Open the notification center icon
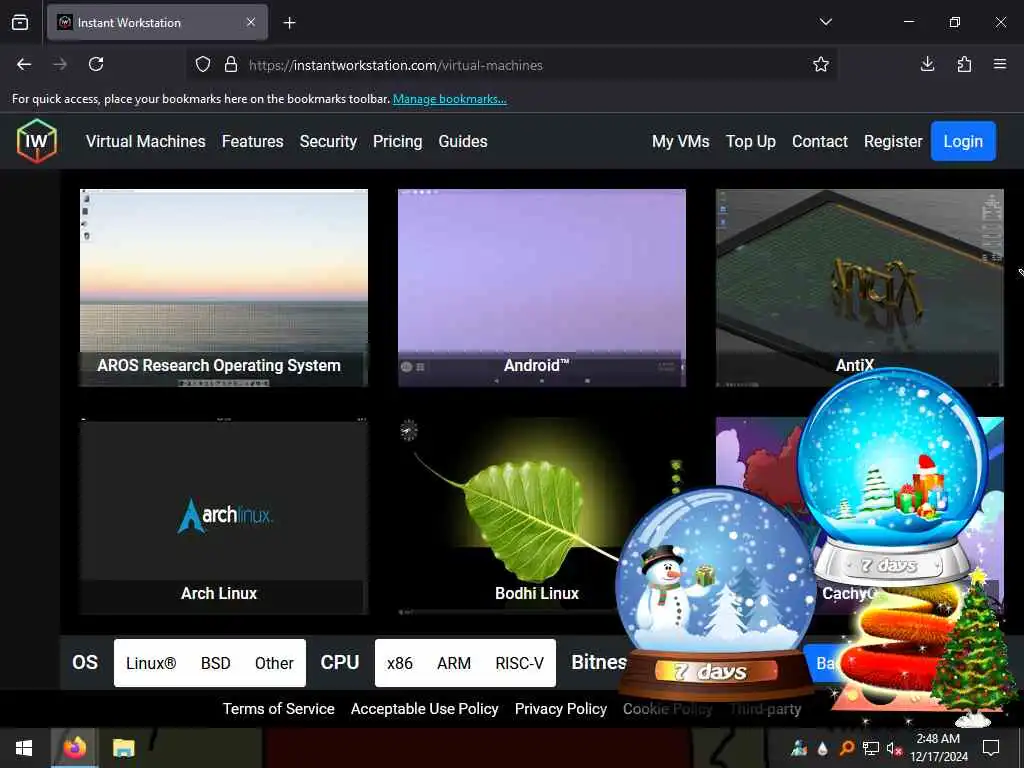The width and height of the screenshot is (1024, 768). pos(991,748)
